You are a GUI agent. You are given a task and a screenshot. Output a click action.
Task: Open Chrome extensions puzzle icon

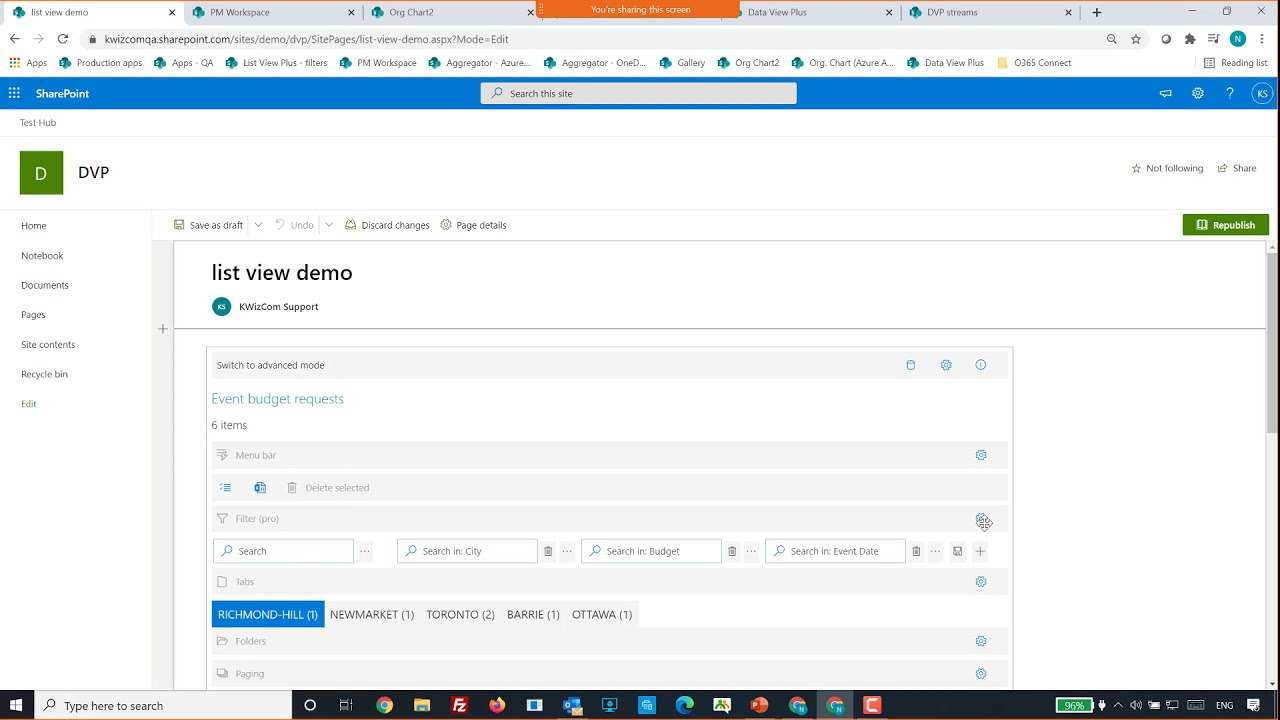(1190, 39)
